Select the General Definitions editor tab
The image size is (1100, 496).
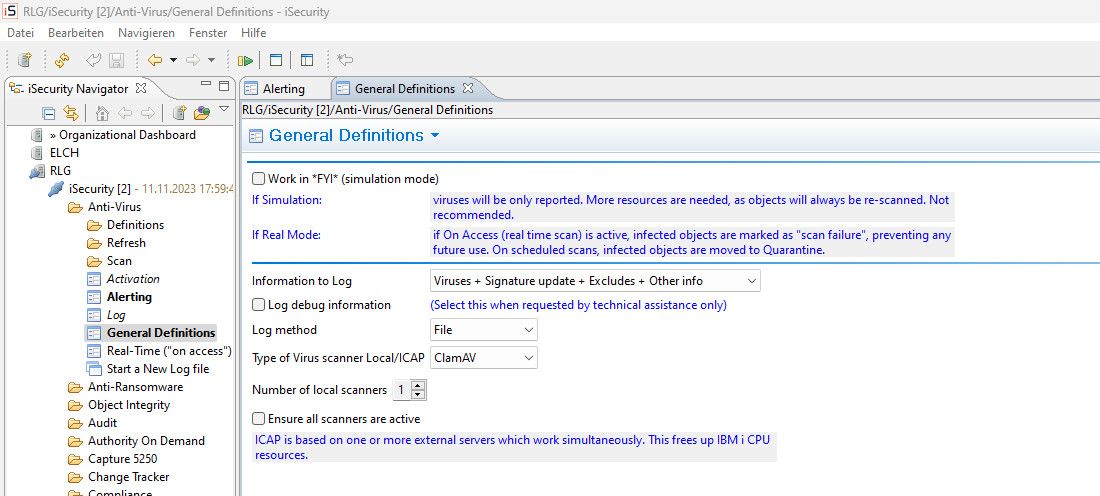(x=405, y=89)
